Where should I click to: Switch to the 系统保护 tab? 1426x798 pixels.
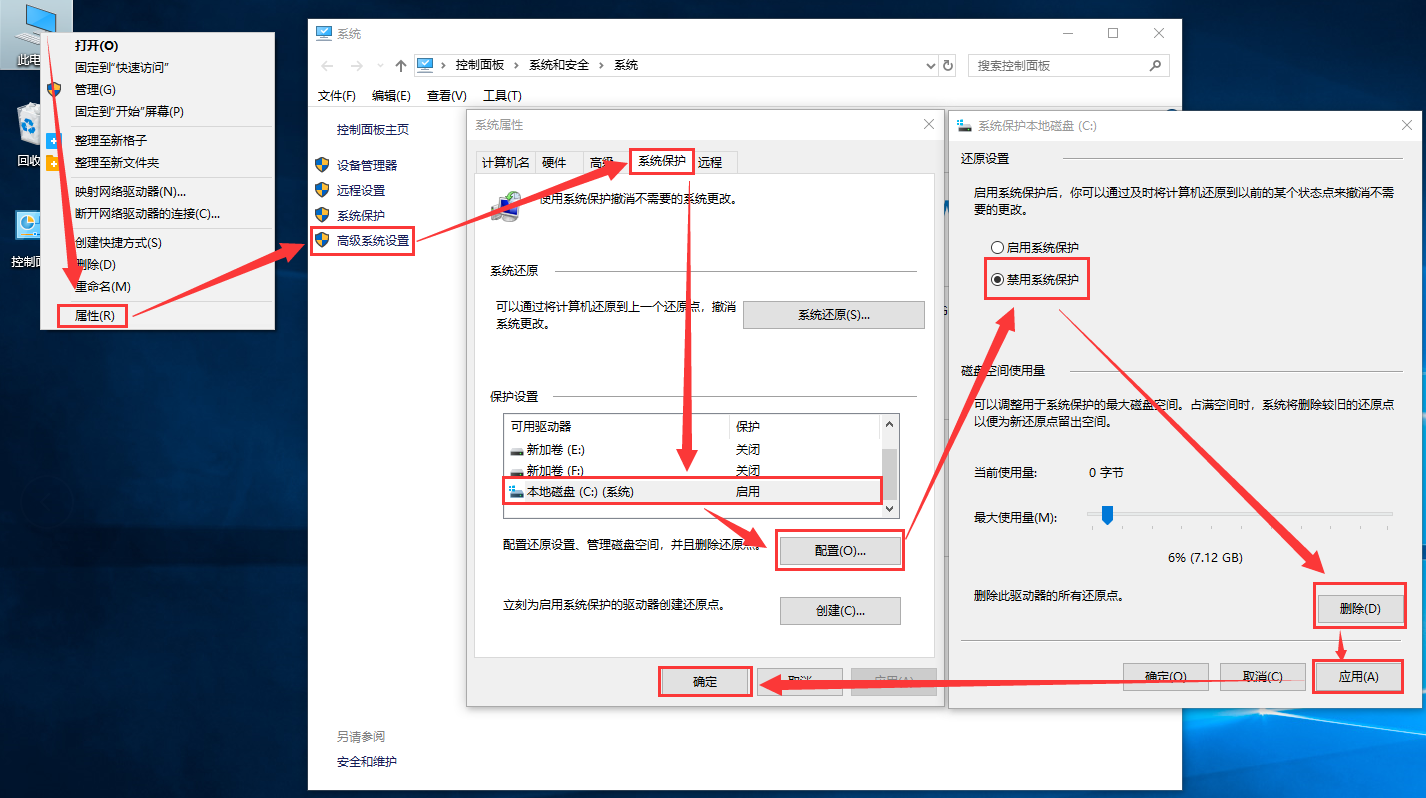coord(662,162)
